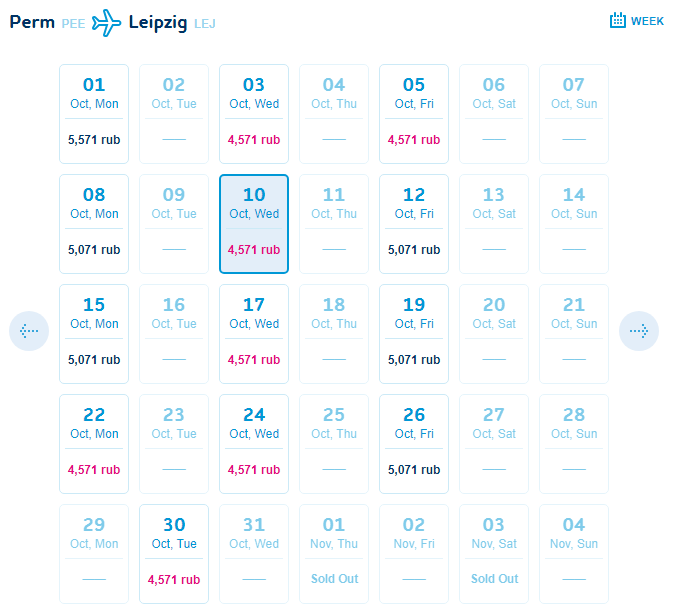Image resolution: width=692 pixels, height=612 pixels.
Task: Select 15 Oct, Mon flight date
Action: tap(94, 334)
